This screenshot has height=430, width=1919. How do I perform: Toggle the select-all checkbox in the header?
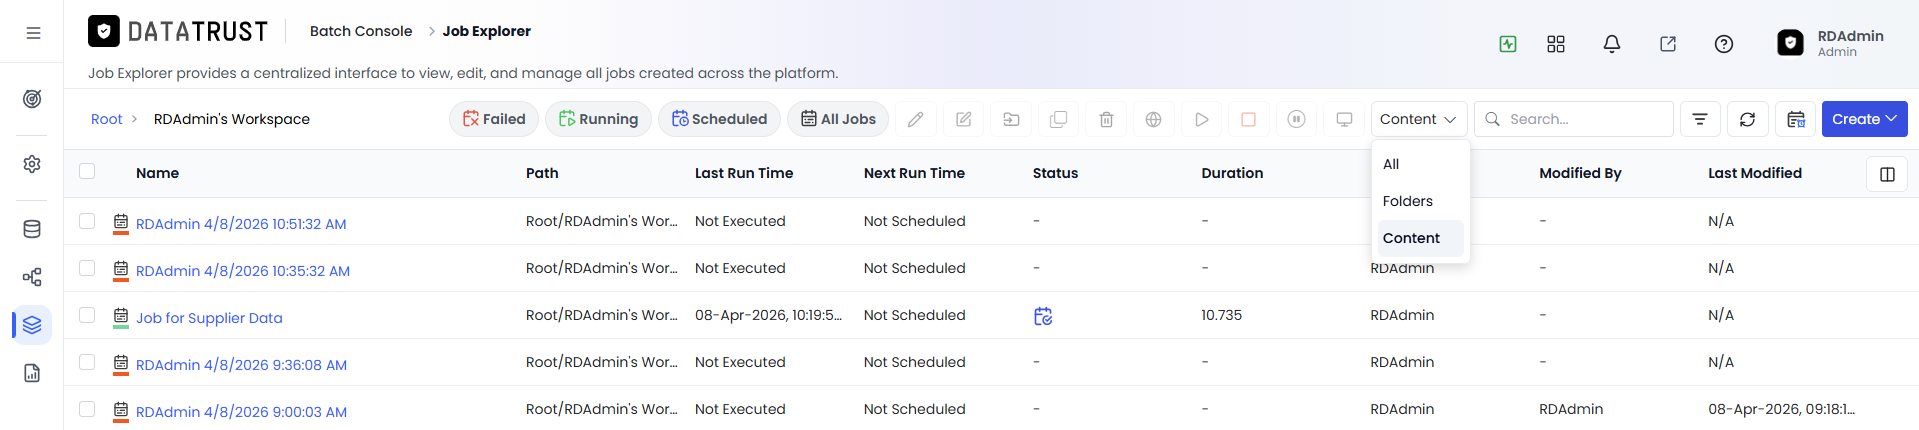87,171
